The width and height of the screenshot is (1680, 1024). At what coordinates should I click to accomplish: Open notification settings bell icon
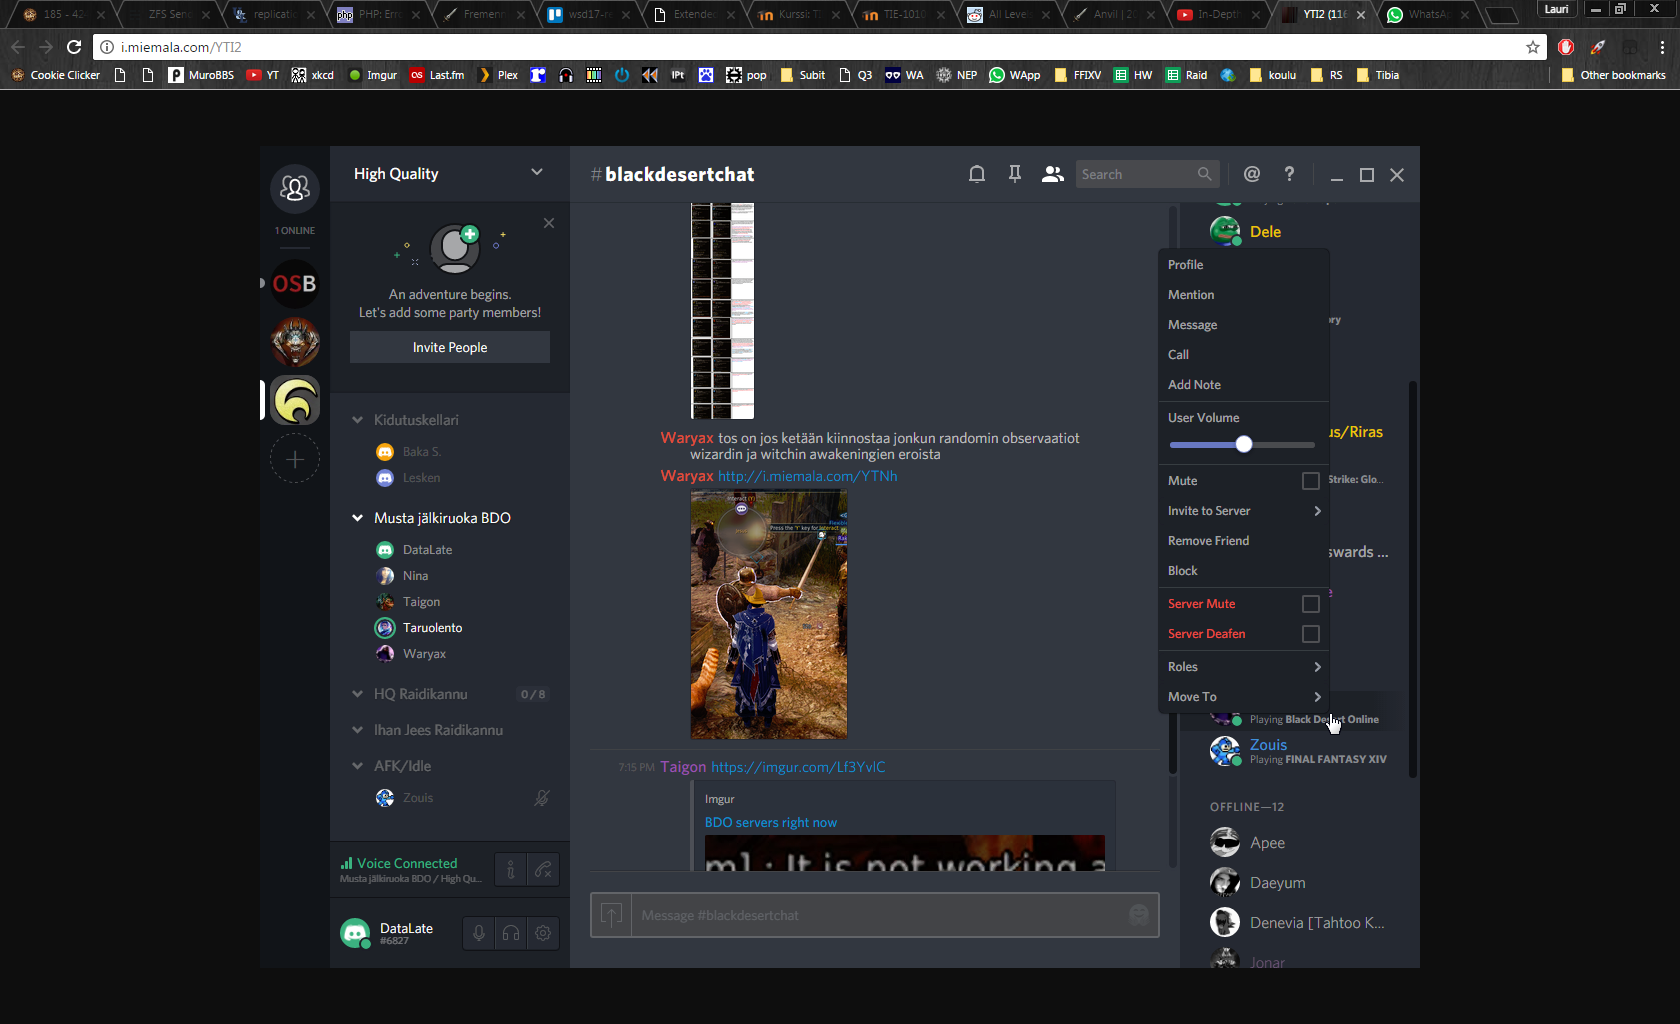coord(977,174)
